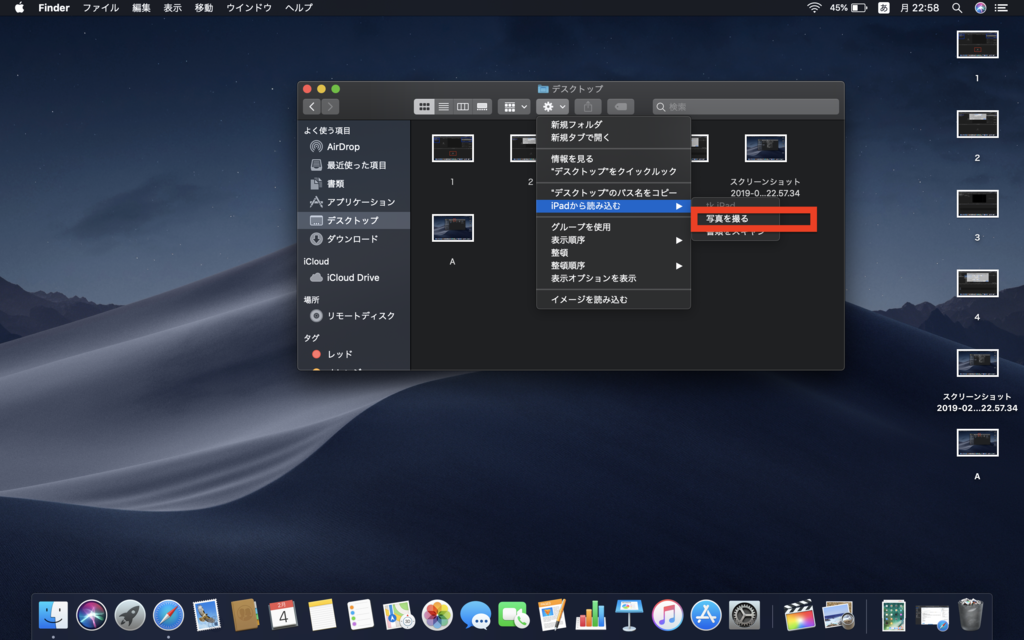
Task: Expand the 表示順序 submenu
Action: tap(613, 240)
